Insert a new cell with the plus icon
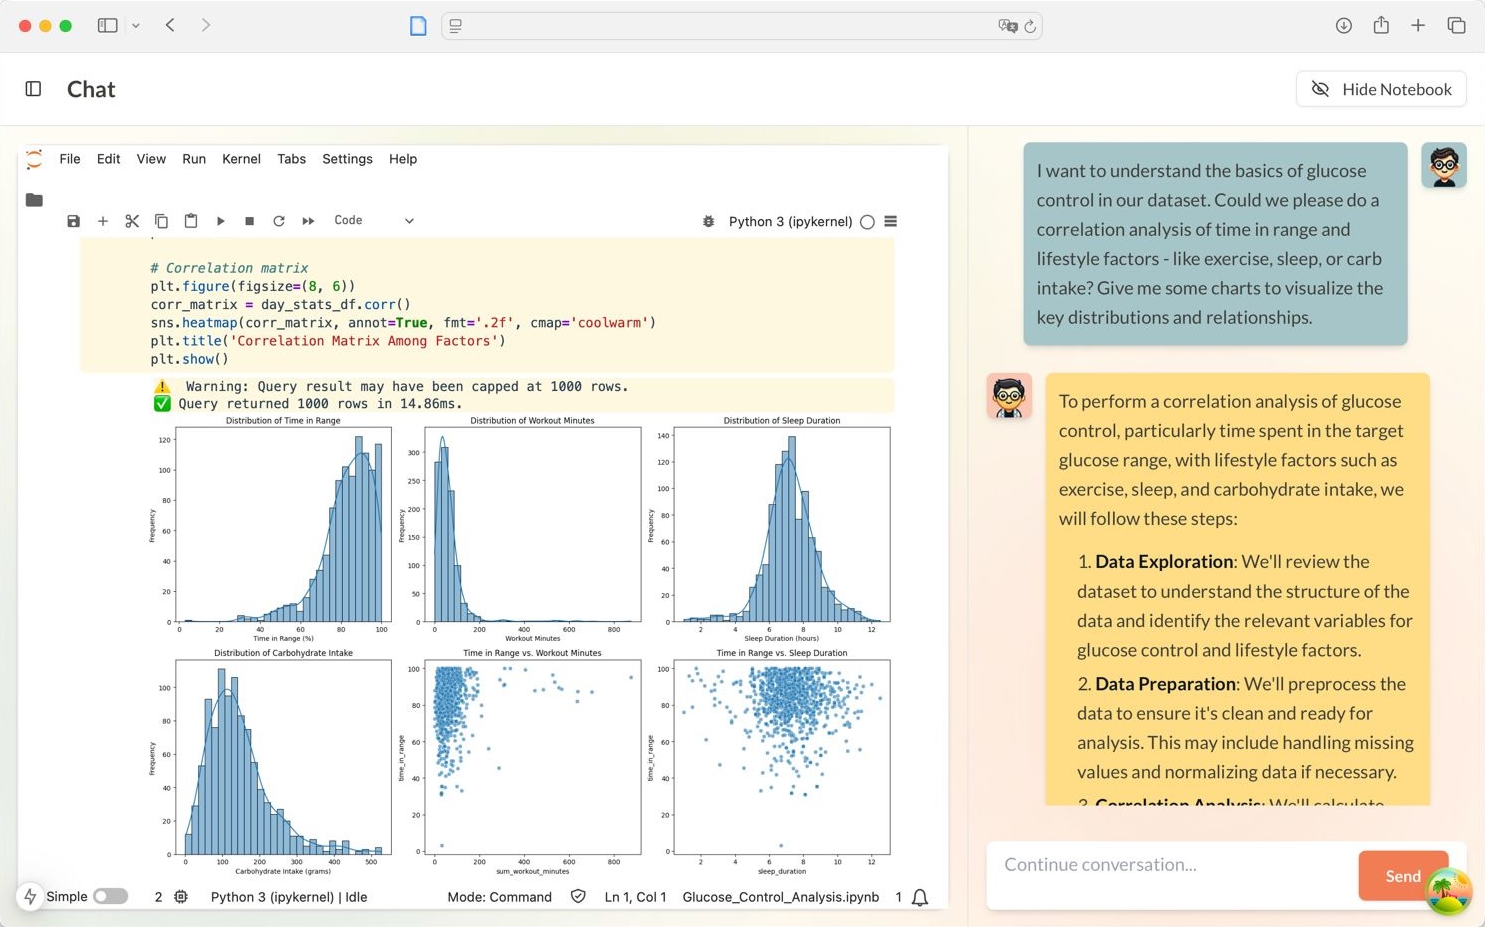 tap(103, 220)
